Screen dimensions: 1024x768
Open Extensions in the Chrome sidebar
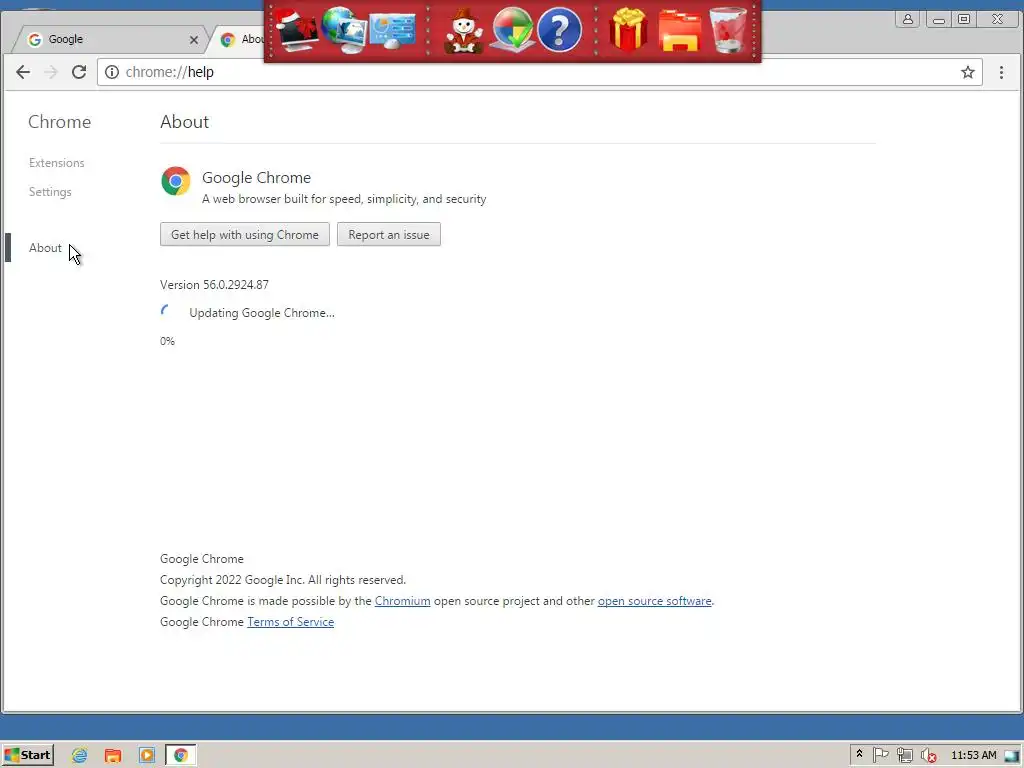tap(56, 163)
